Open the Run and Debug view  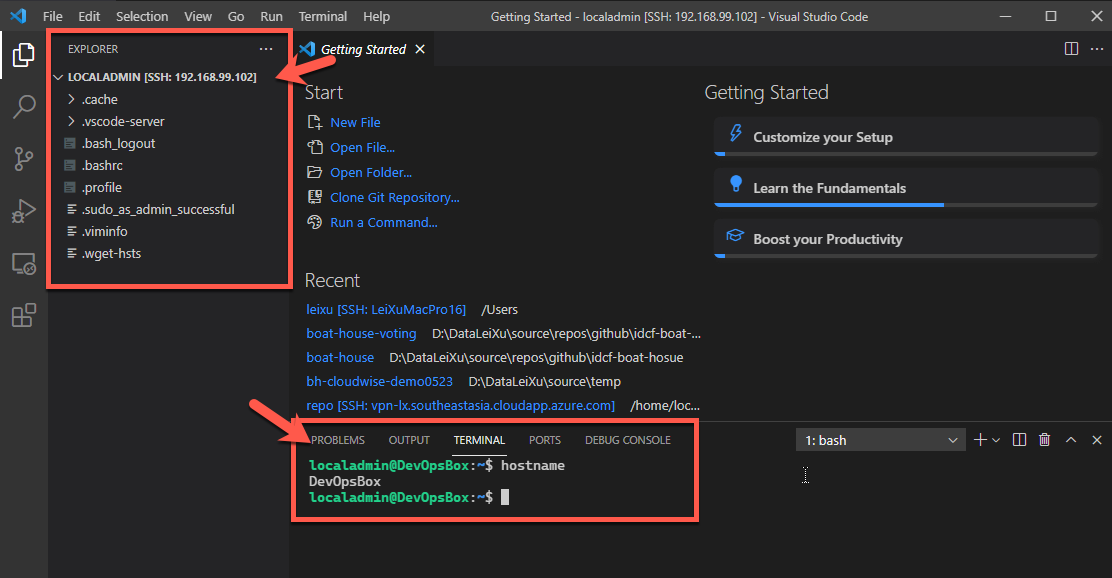pyautogui.click(x=23, y=211)
